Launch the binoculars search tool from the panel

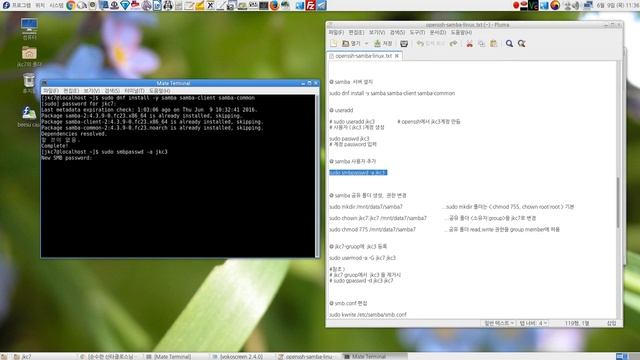pos(168,5)
